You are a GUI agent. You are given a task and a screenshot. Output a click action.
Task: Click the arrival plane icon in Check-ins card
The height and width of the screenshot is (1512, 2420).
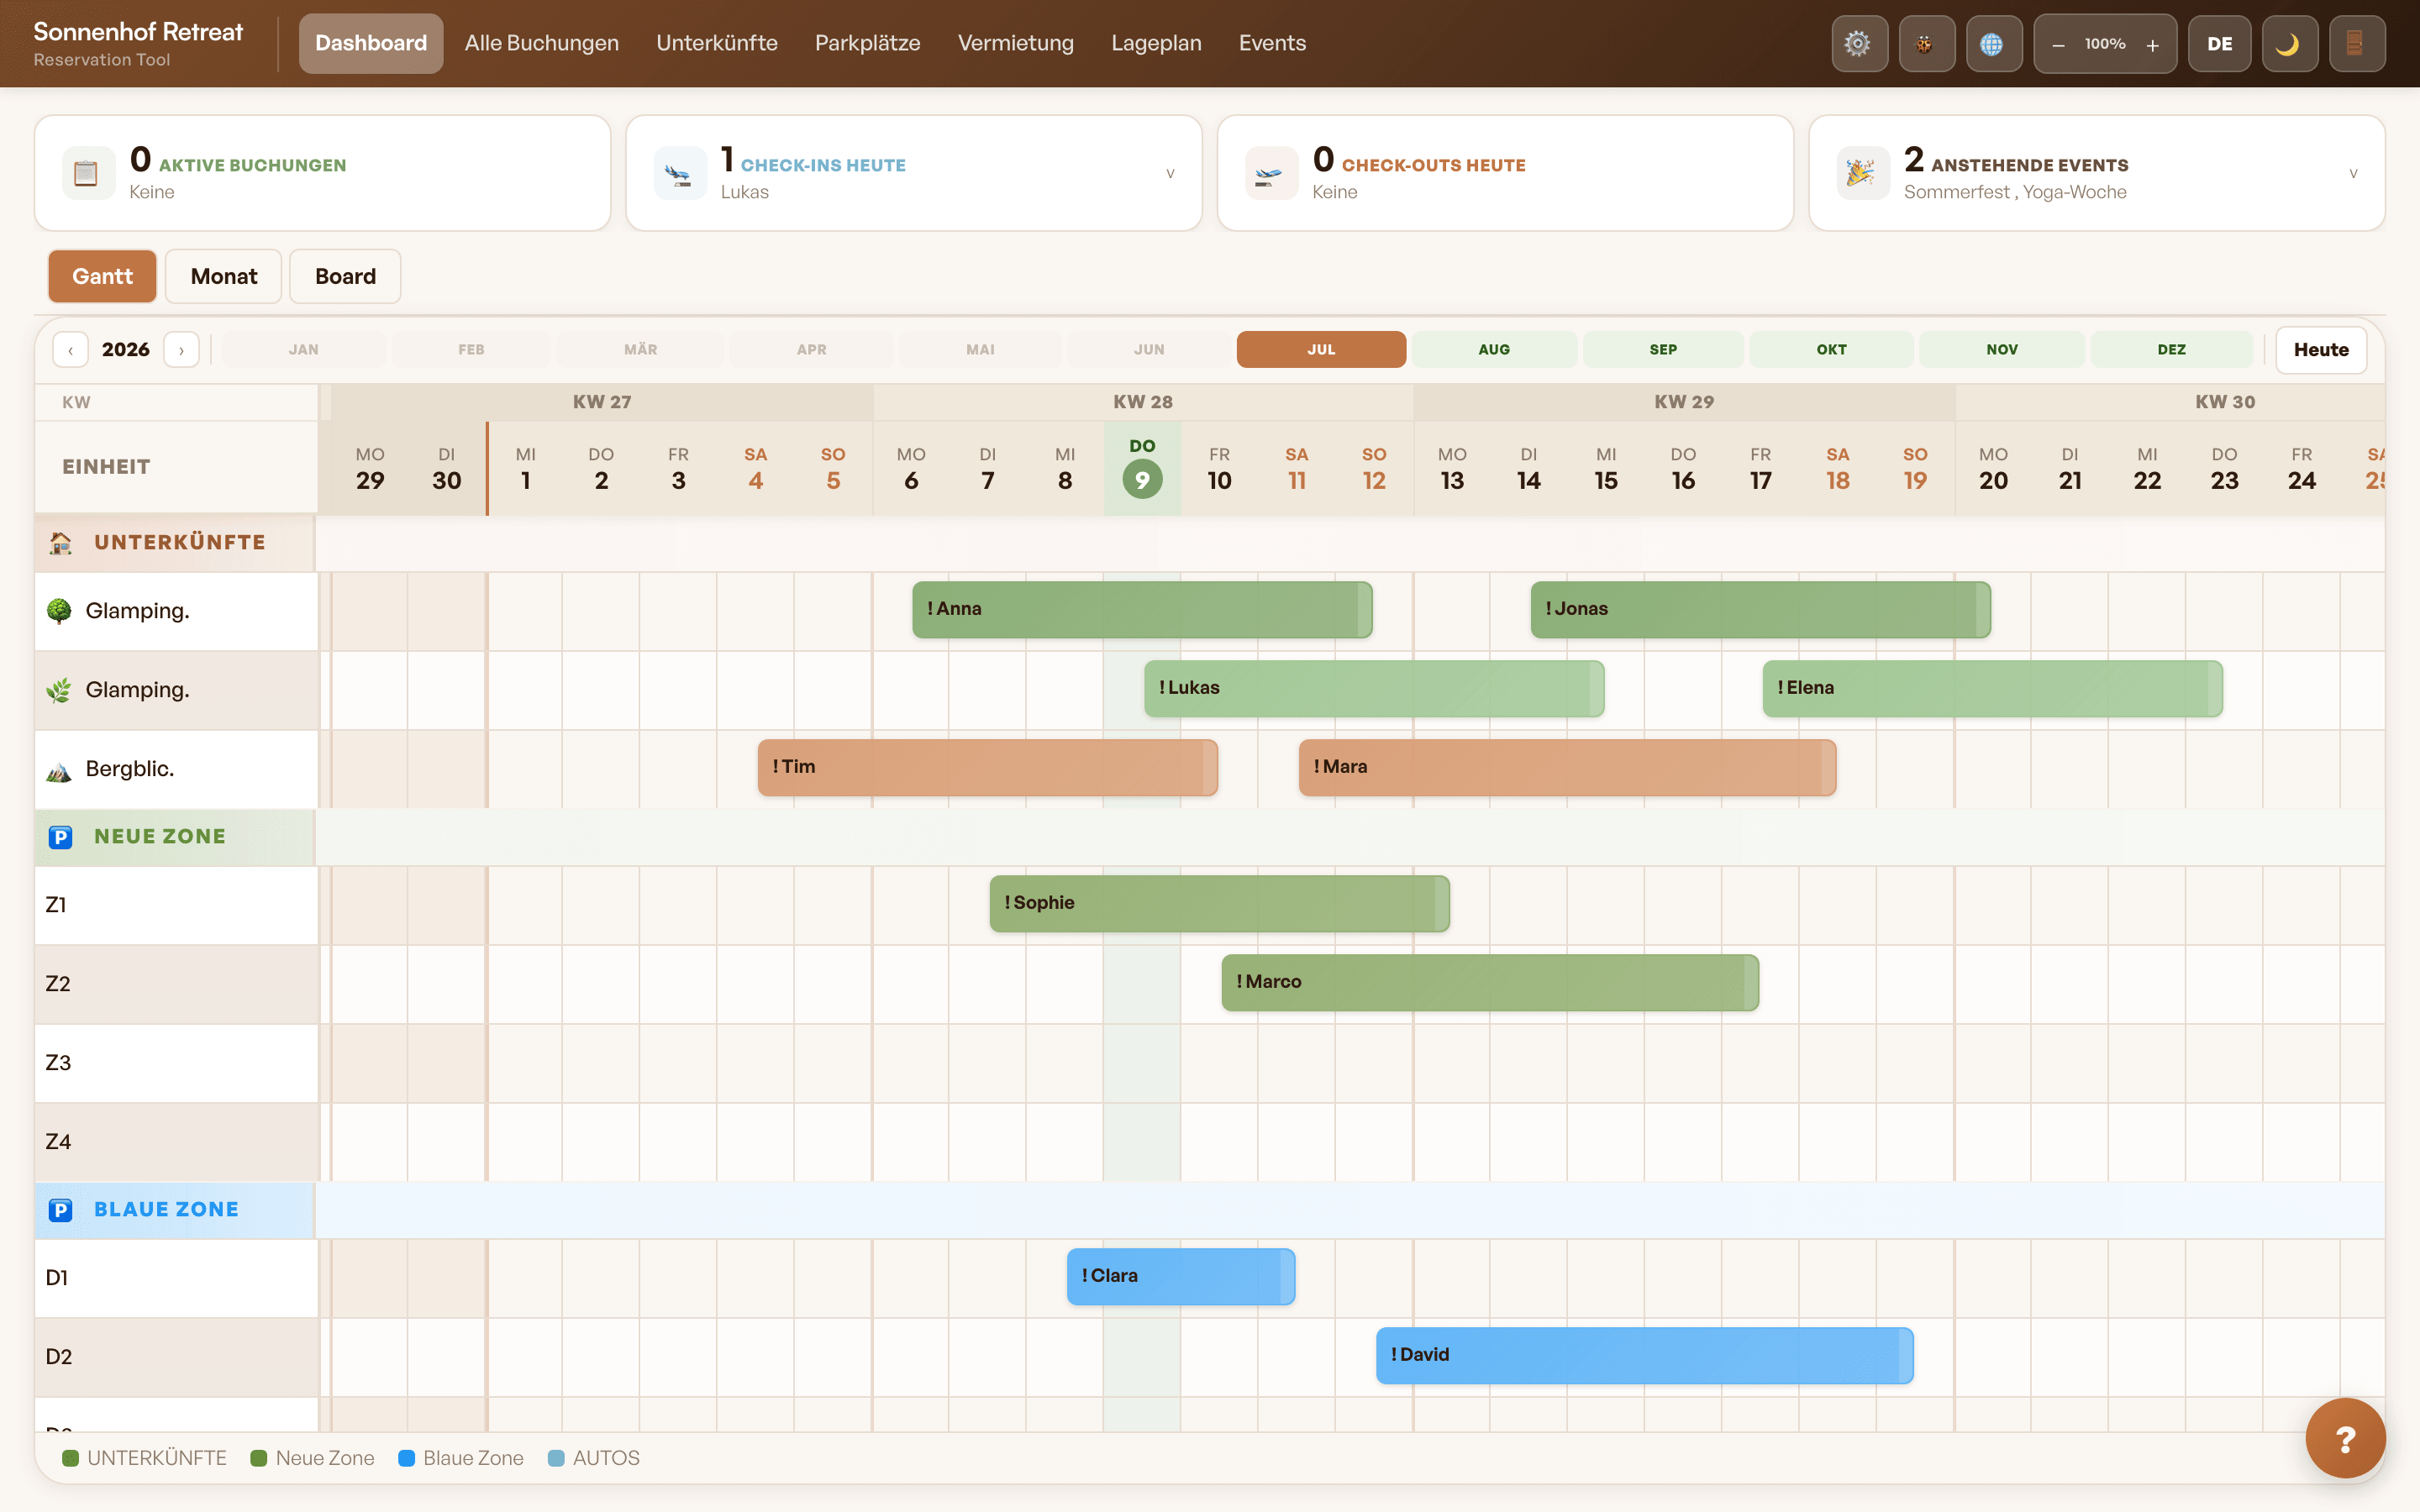tap(680, 173)
